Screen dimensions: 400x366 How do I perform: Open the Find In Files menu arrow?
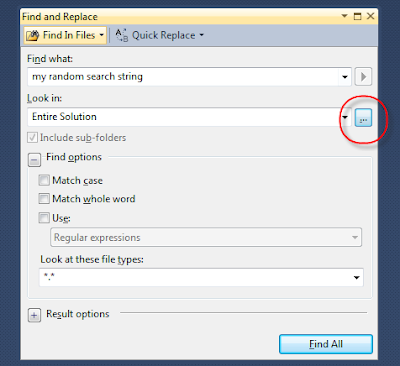pos(102,35)
